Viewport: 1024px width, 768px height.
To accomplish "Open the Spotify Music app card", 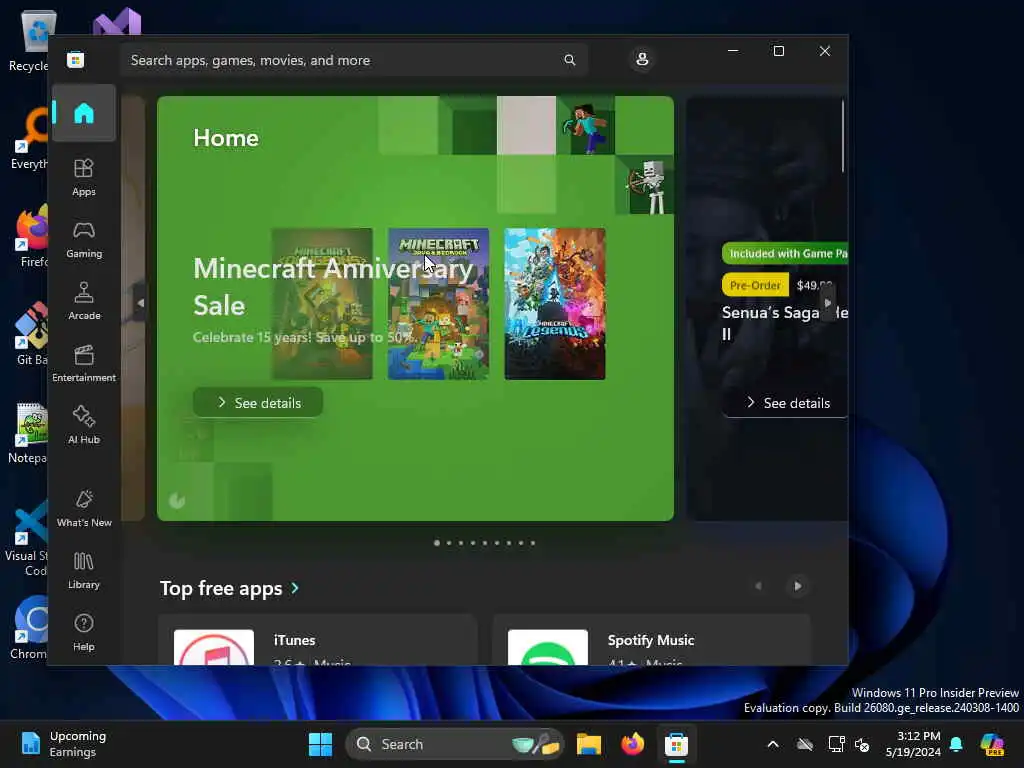I will coord(652,641).
